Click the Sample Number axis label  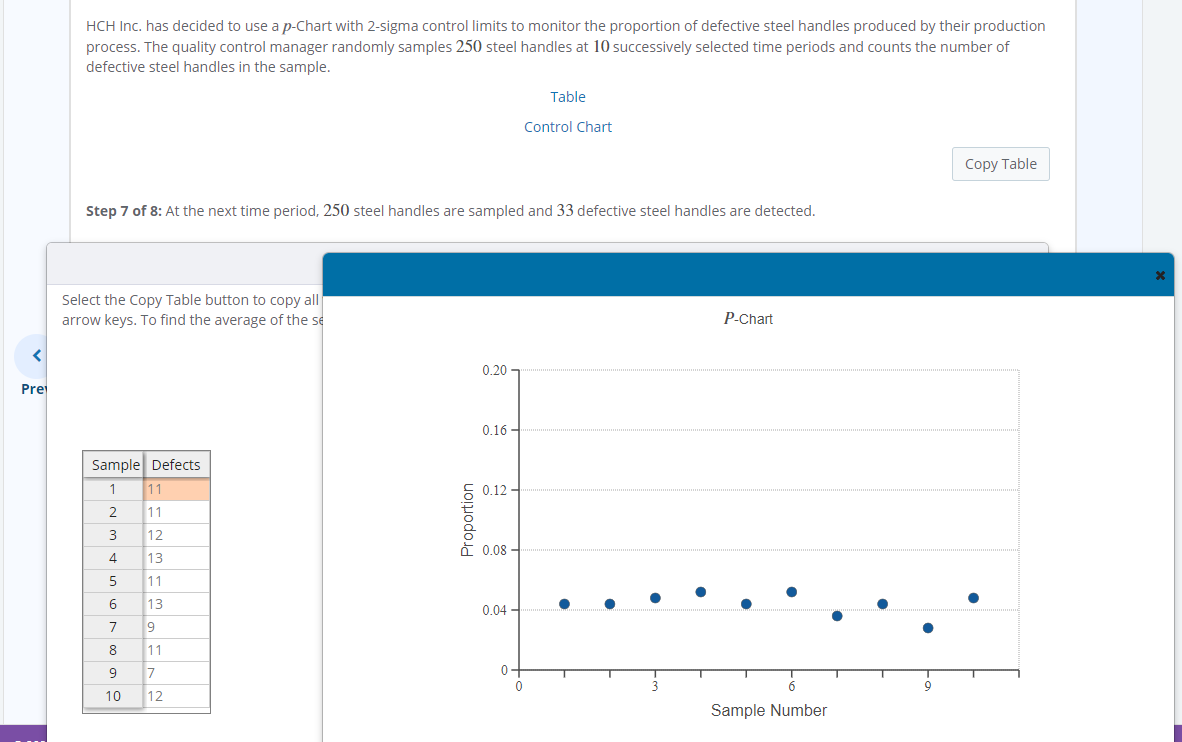[768, 710]
